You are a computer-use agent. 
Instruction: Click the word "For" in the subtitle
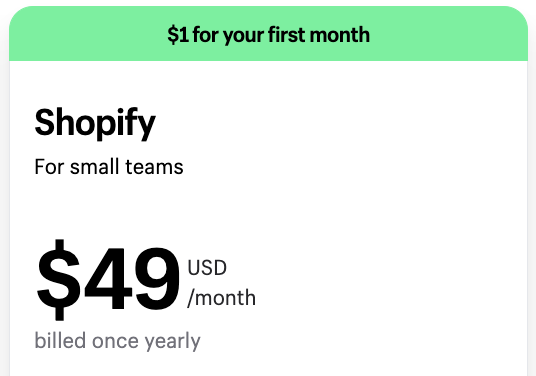click(x=49, y=167)
